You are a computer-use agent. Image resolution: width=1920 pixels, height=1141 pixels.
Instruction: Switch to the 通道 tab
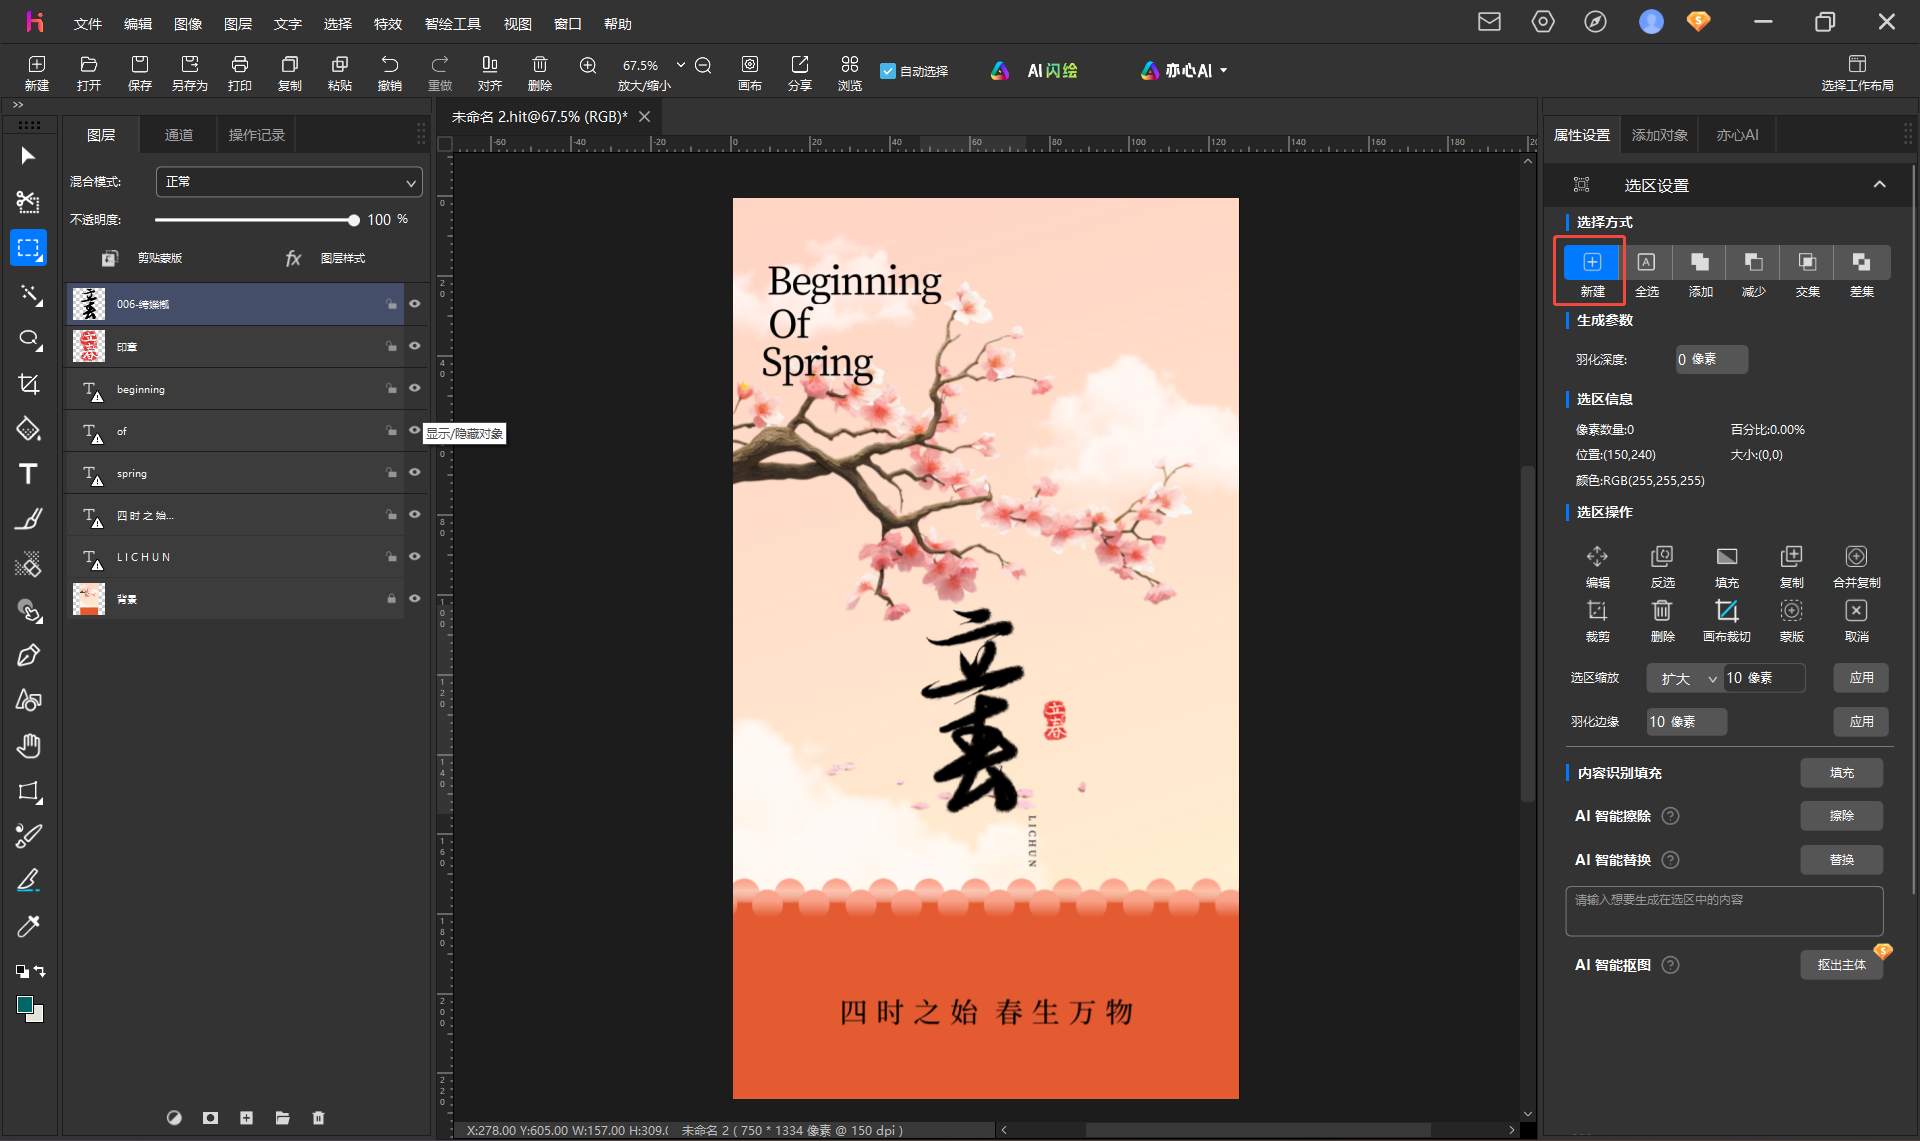(x=179, y=134)
